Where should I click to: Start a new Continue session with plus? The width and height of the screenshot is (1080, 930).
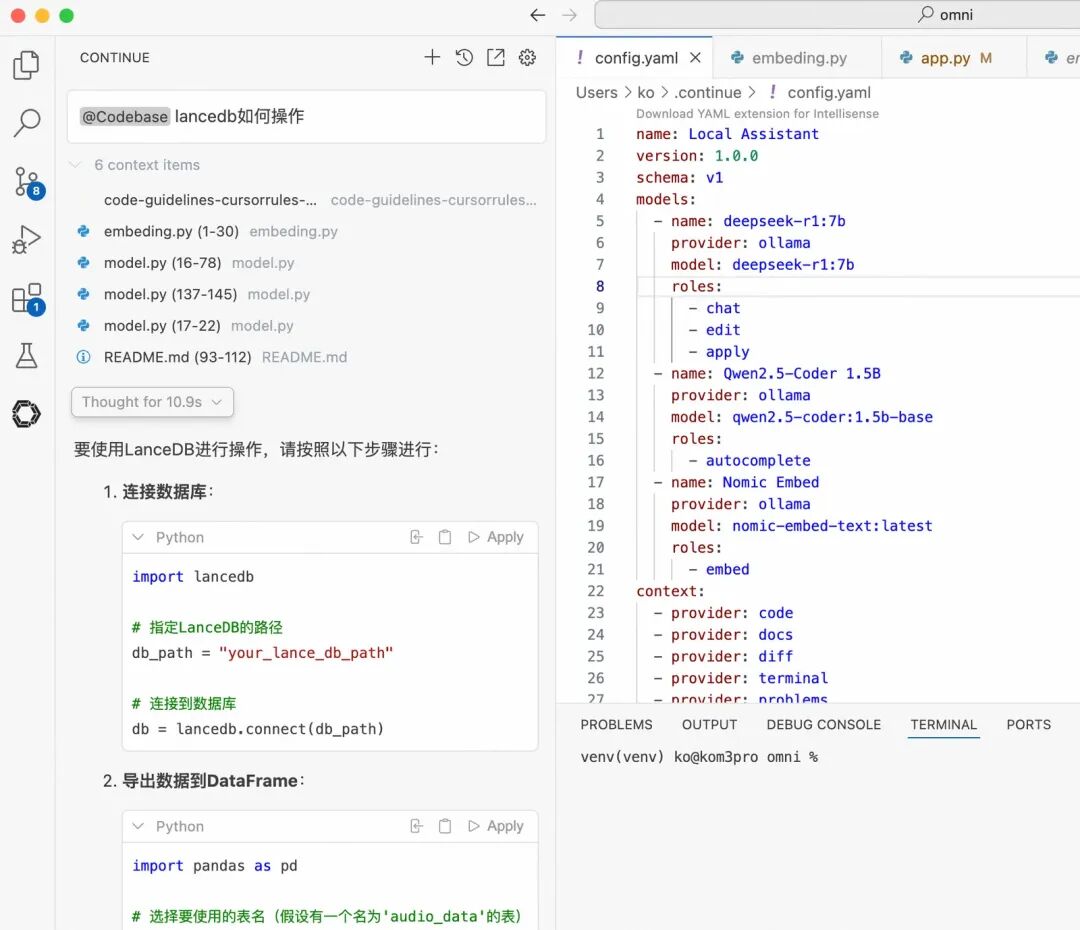pyautogui.click(x=432, y=57)
